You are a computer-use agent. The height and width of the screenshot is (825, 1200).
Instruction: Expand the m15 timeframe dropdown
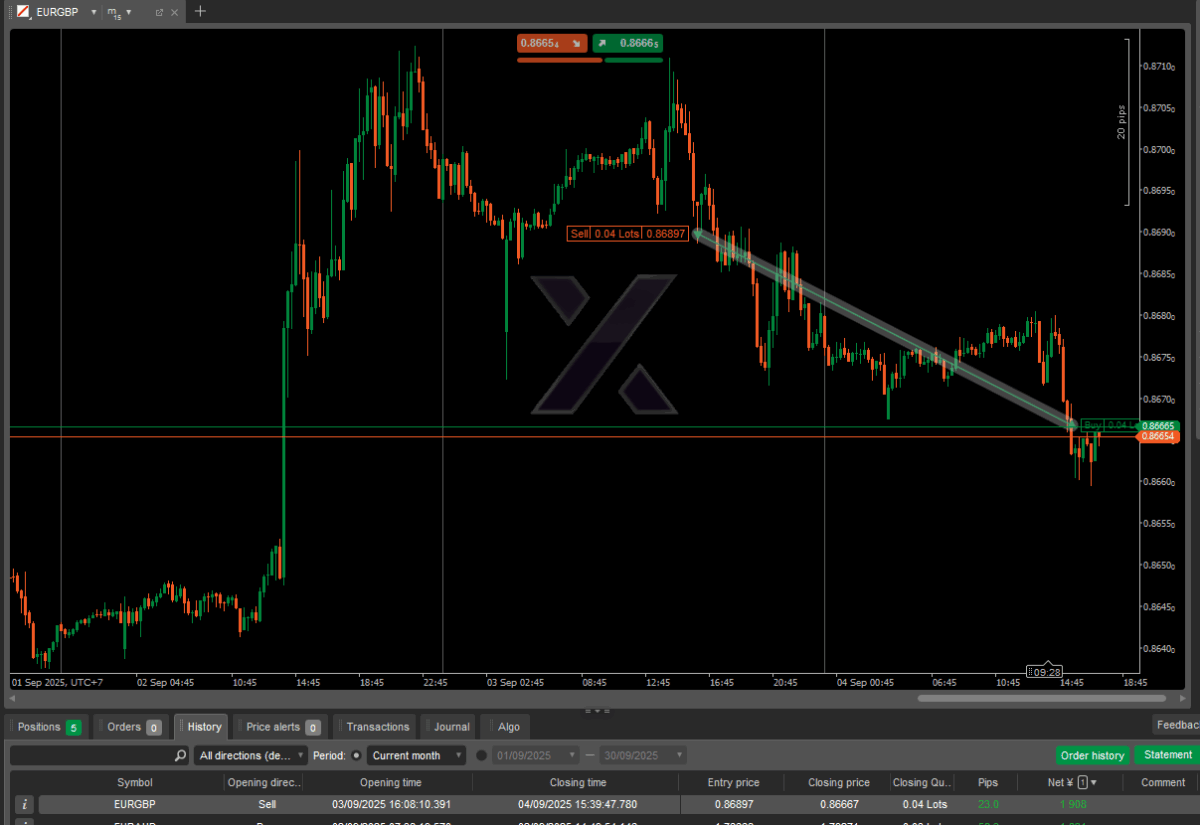(128, 12)
